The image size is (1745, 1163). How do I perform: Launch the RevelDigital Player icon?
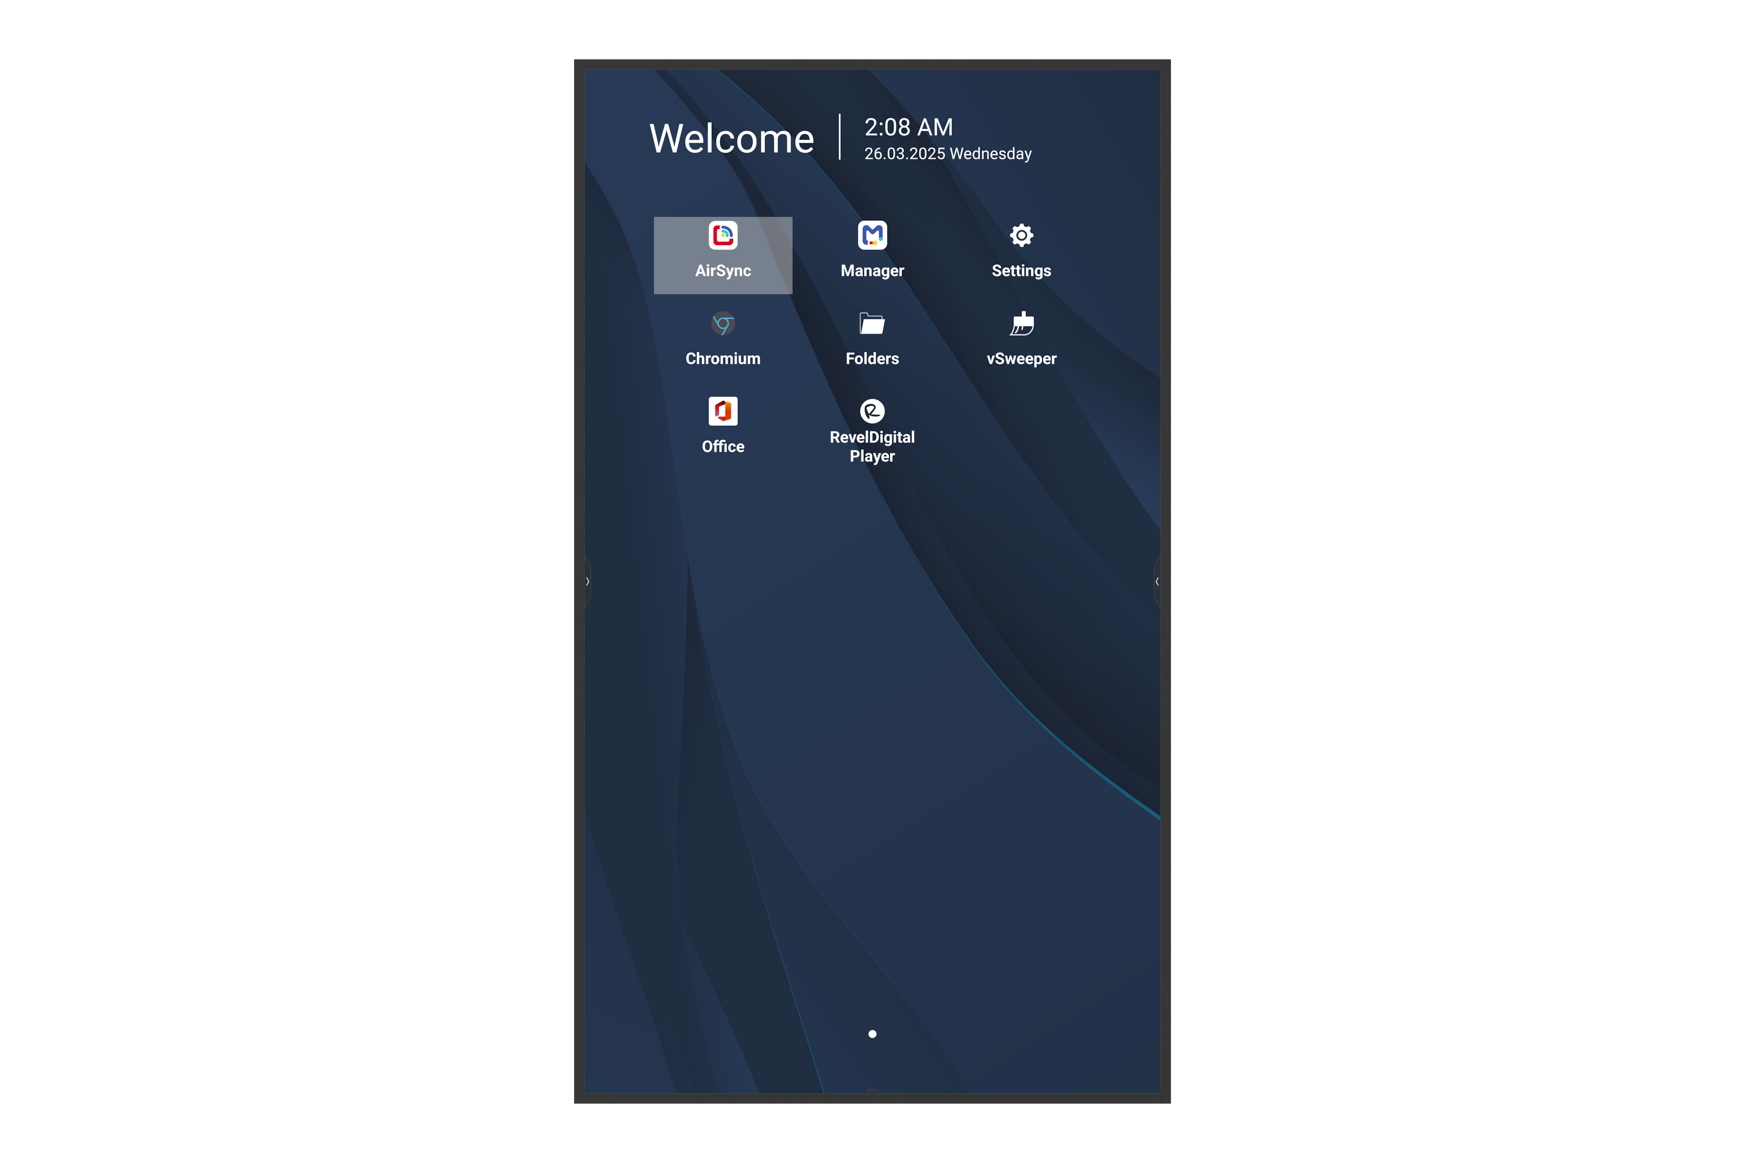click(x=872, y=411)
